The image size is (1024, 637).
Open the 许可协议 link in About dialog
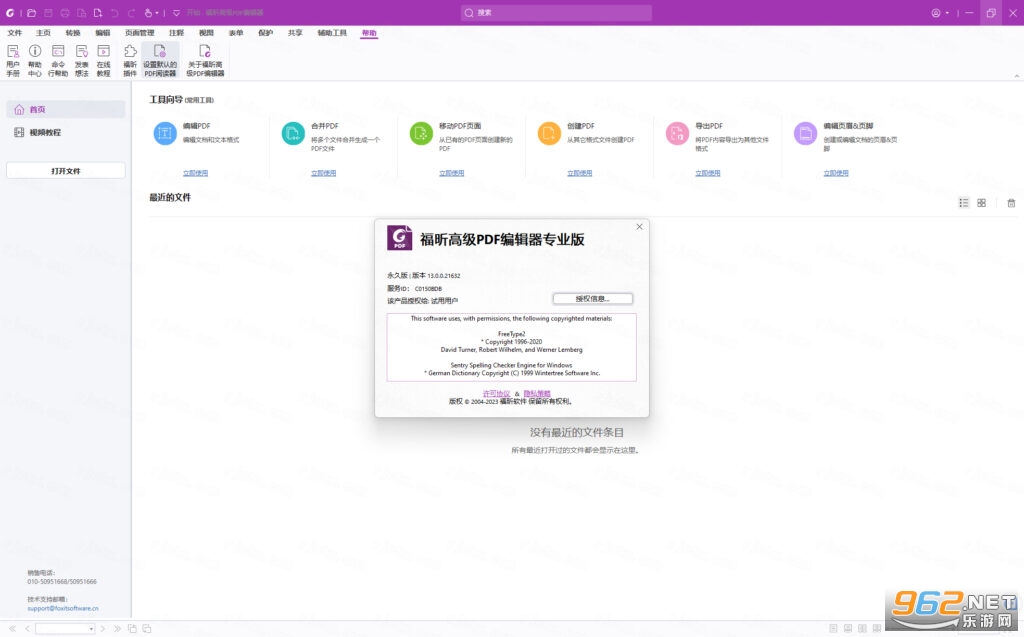tap(496, 393)
